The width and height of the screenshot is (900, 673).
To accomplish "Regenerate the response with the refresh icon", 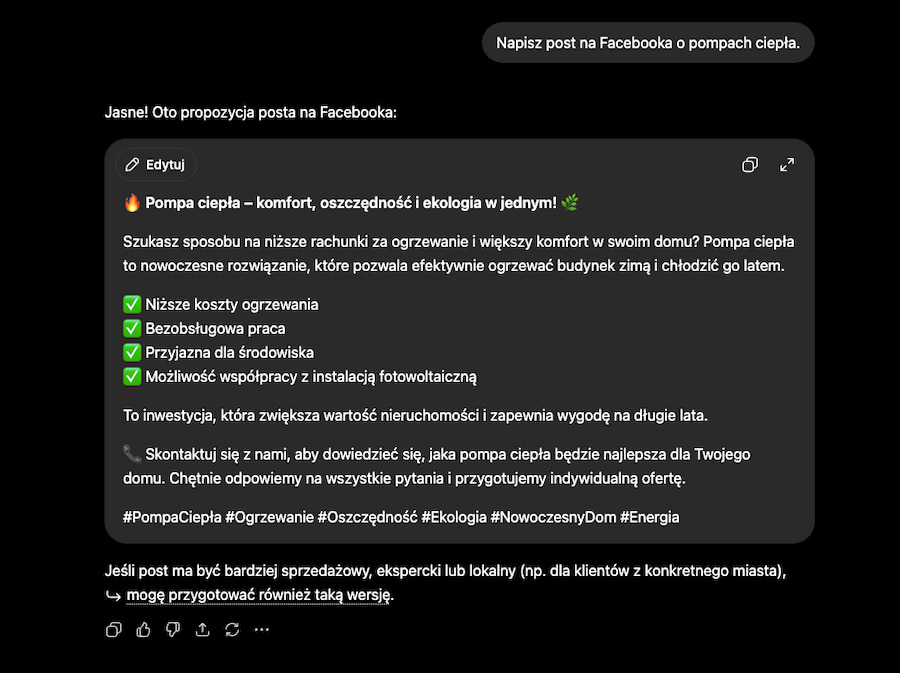I will [232, 629].
